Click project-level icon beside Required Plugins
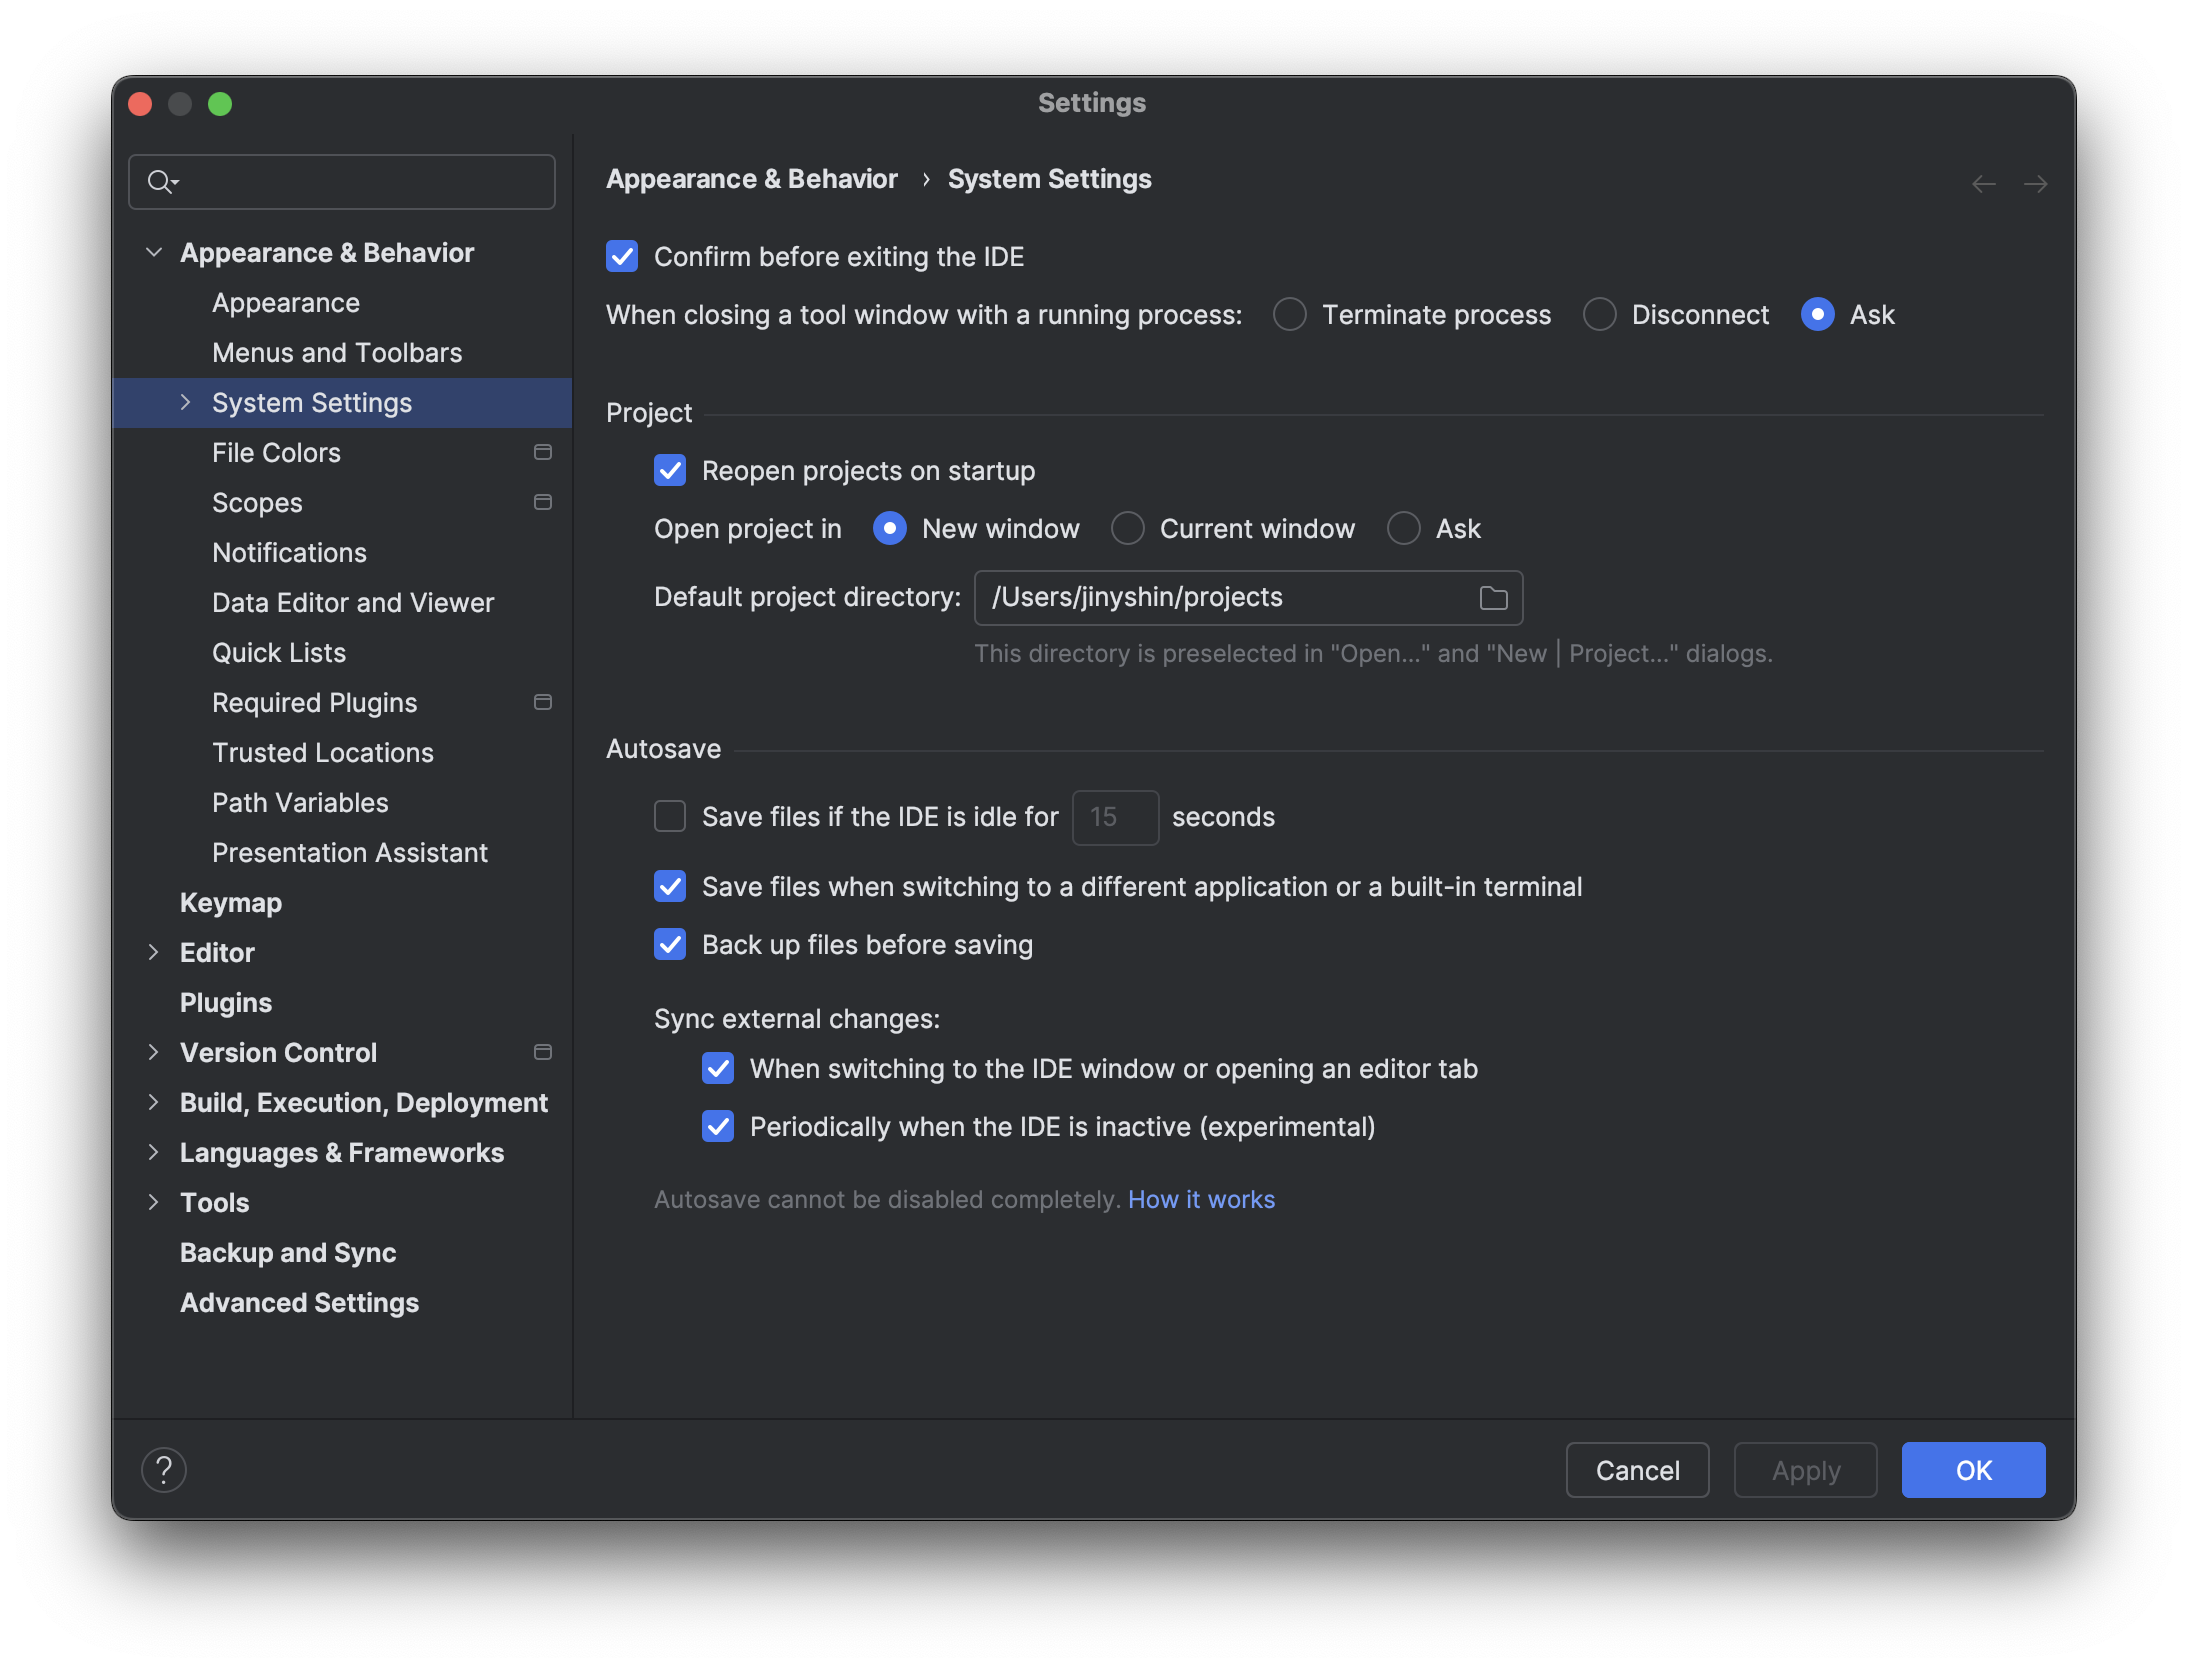The image size is (2188, 1668). click(x=543, y=703)
